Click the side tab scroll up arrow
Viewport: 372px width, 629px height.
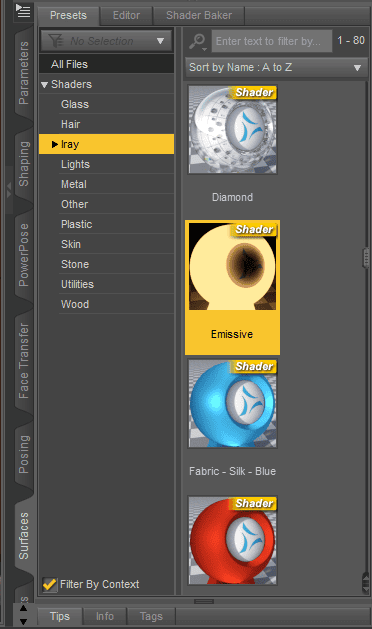click(23, 609)
